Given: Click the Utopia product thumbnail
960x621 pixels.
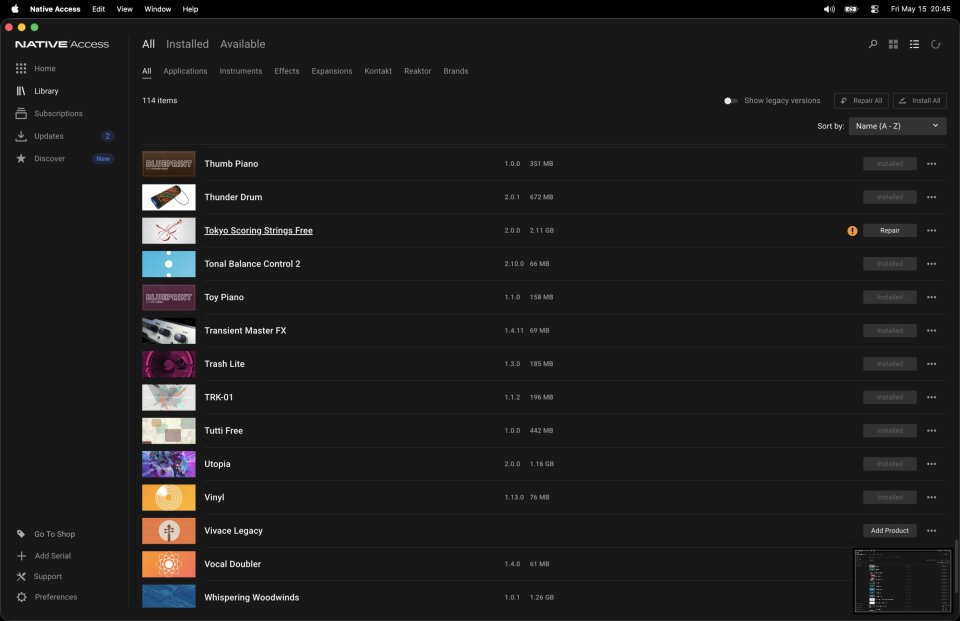Looking at the screenshot, I should coord(168,464).
